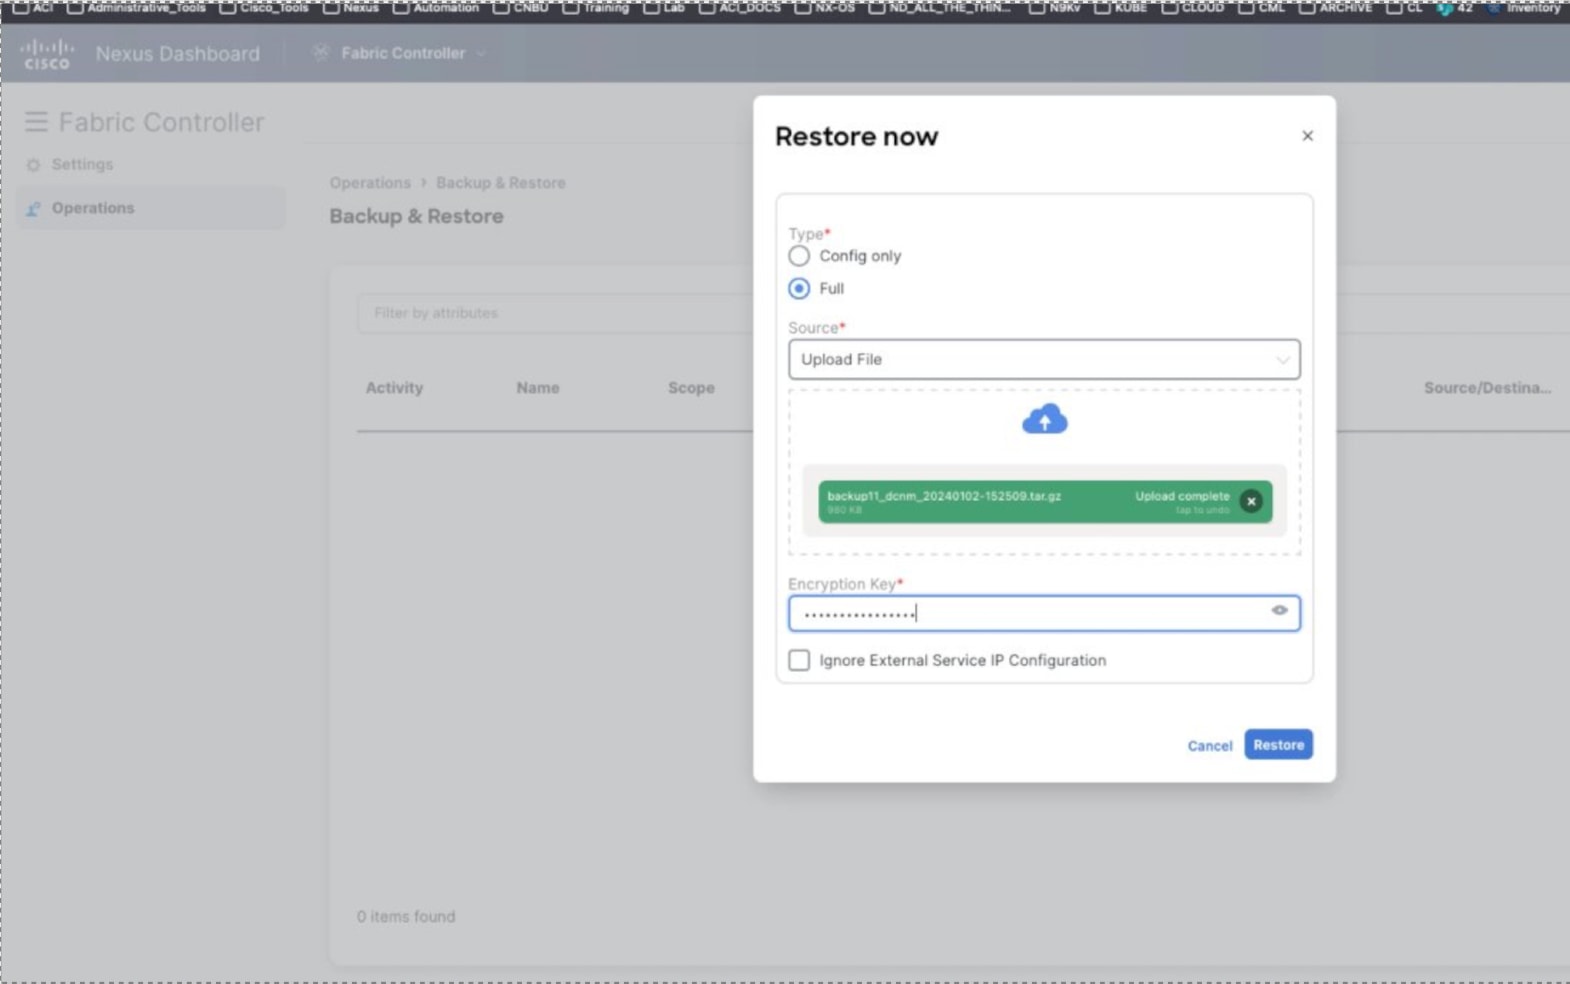This screenshot has height=984, width=1570.
Task: Open the Settings menu in the sidebar
Action: click(x=82, y=164)
